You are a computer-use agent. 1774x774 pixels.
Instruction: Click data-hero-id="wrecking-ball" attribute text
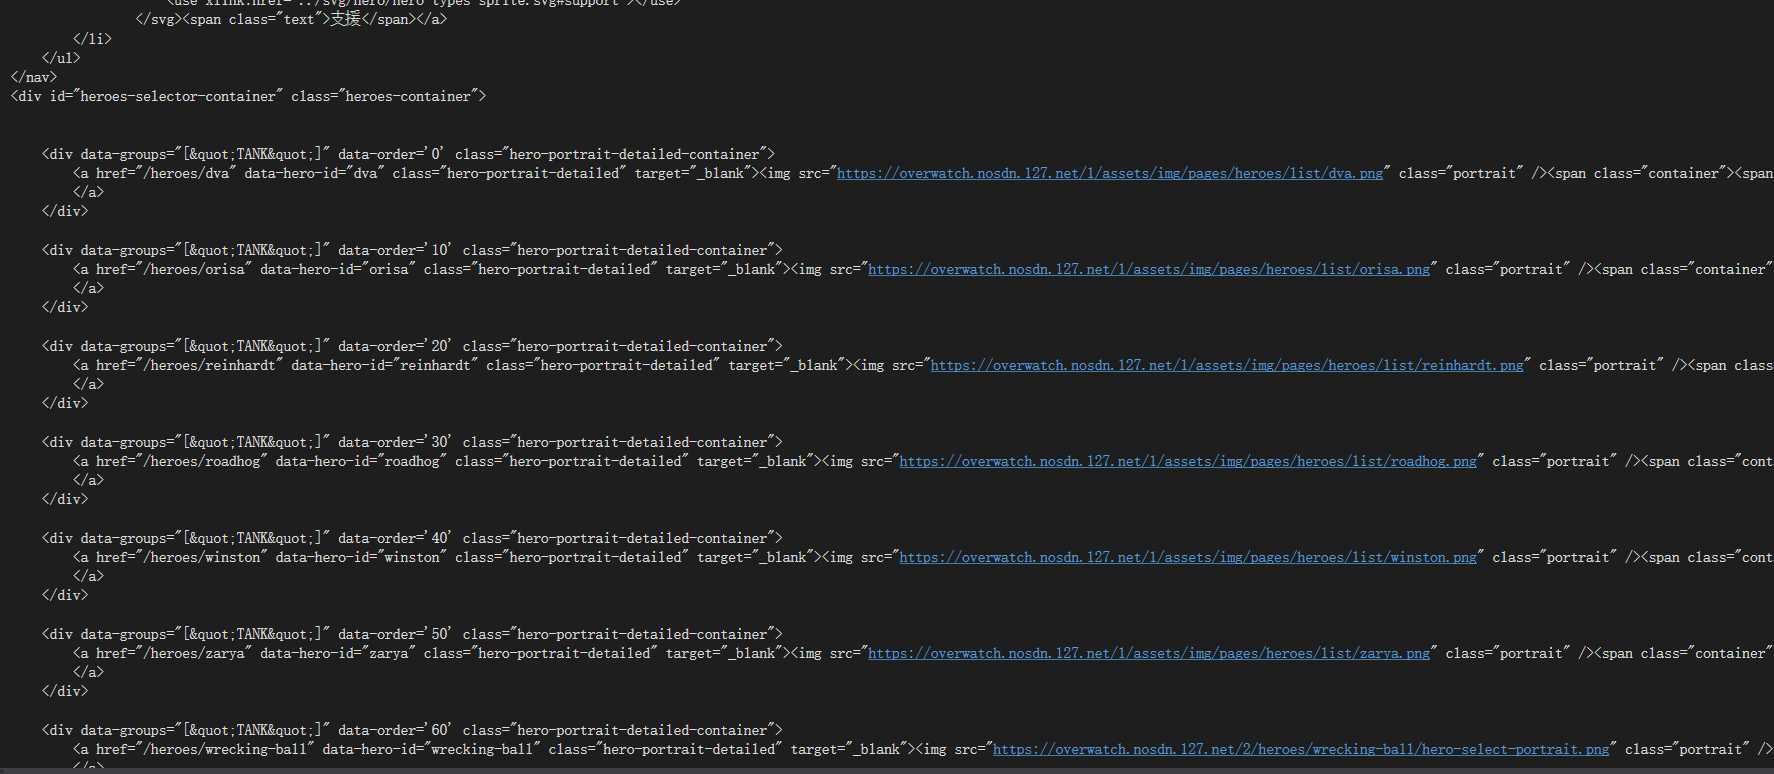coord(432,749)
